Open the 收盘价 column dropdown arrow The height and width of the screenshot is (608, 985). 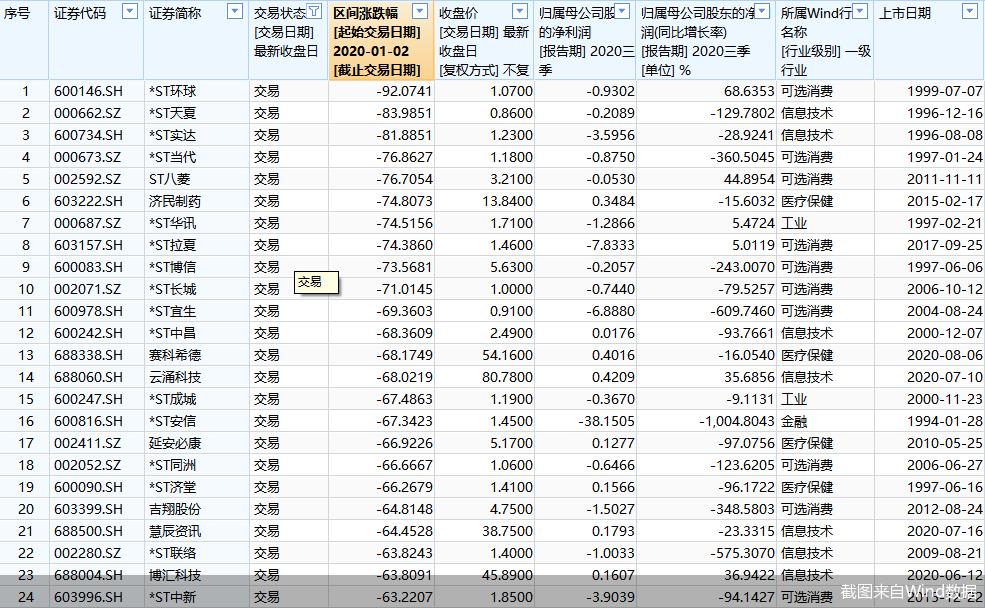pos(520,11)
